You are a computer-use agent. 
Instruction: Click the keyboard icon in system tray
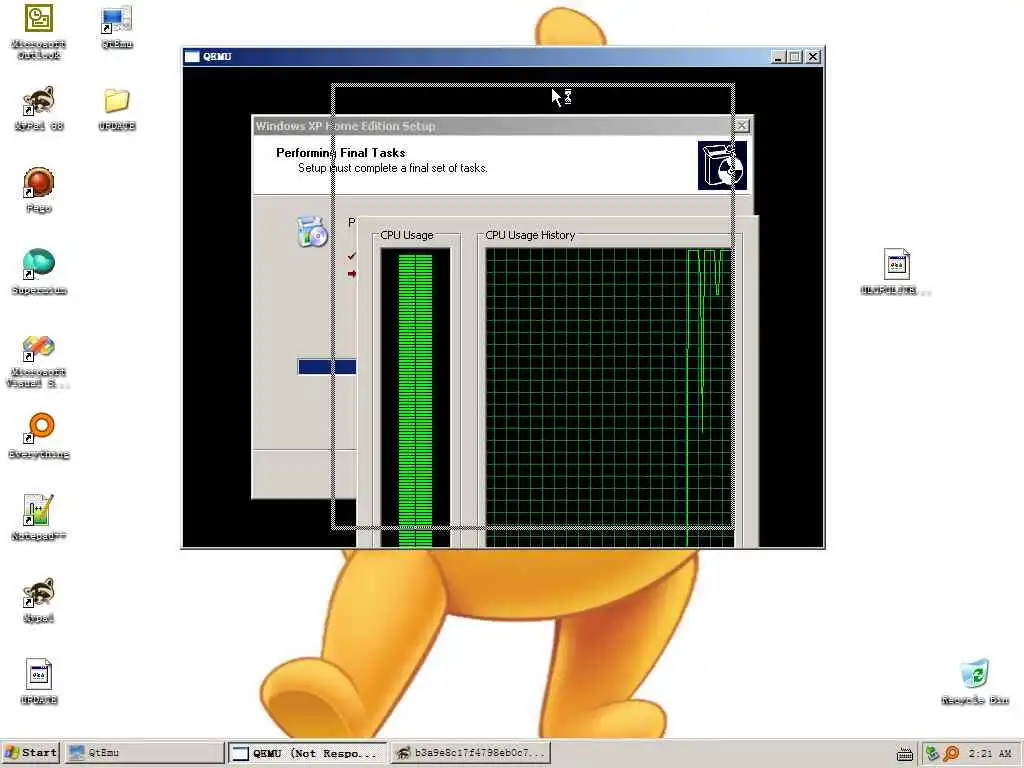pyautogui.click(x=904, y=754)
